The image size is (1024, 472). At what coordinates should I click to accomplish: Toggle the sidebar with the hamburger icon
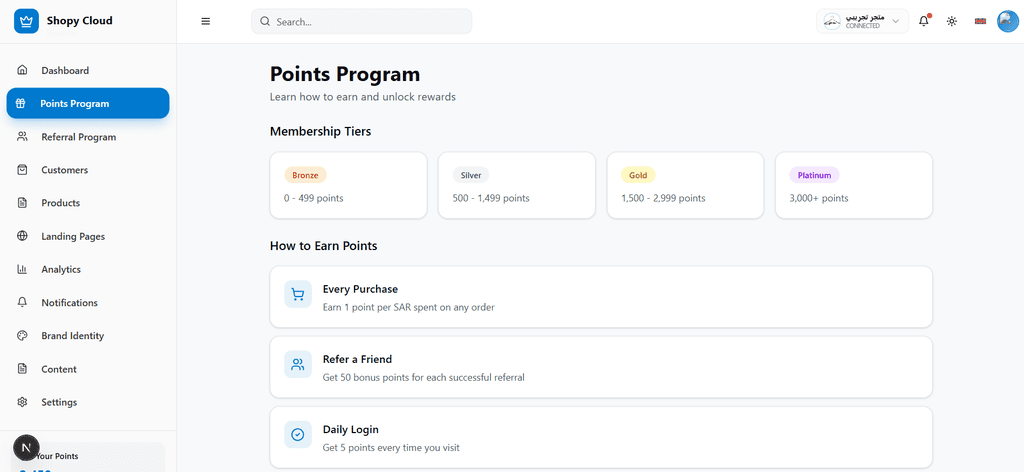[206, 21]
